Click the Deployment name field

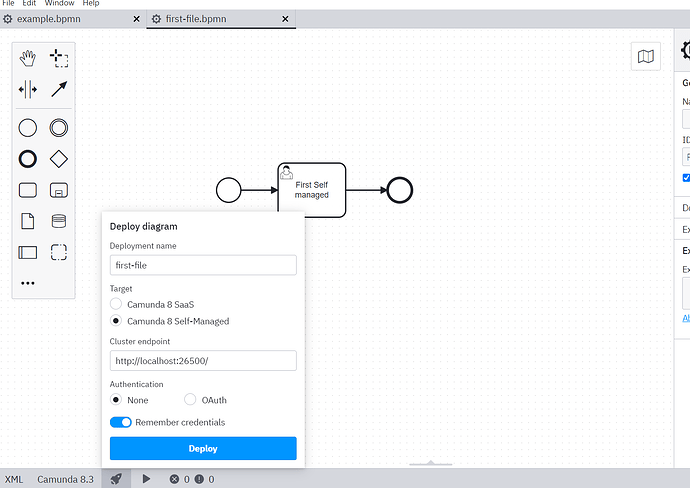coord(203,265)
